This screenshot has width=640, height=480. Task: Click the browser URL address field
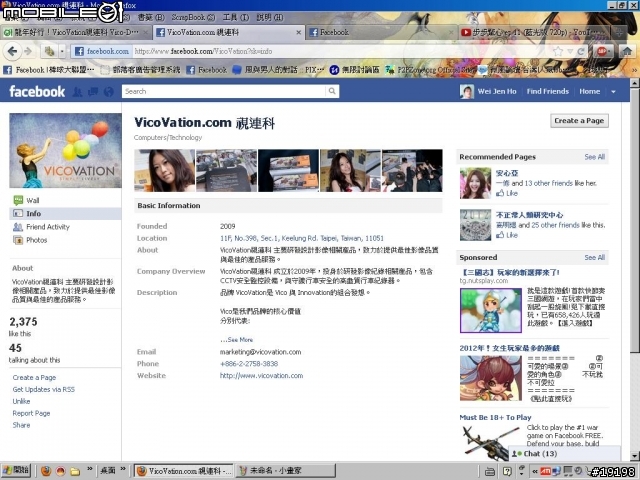coord(343,51)
